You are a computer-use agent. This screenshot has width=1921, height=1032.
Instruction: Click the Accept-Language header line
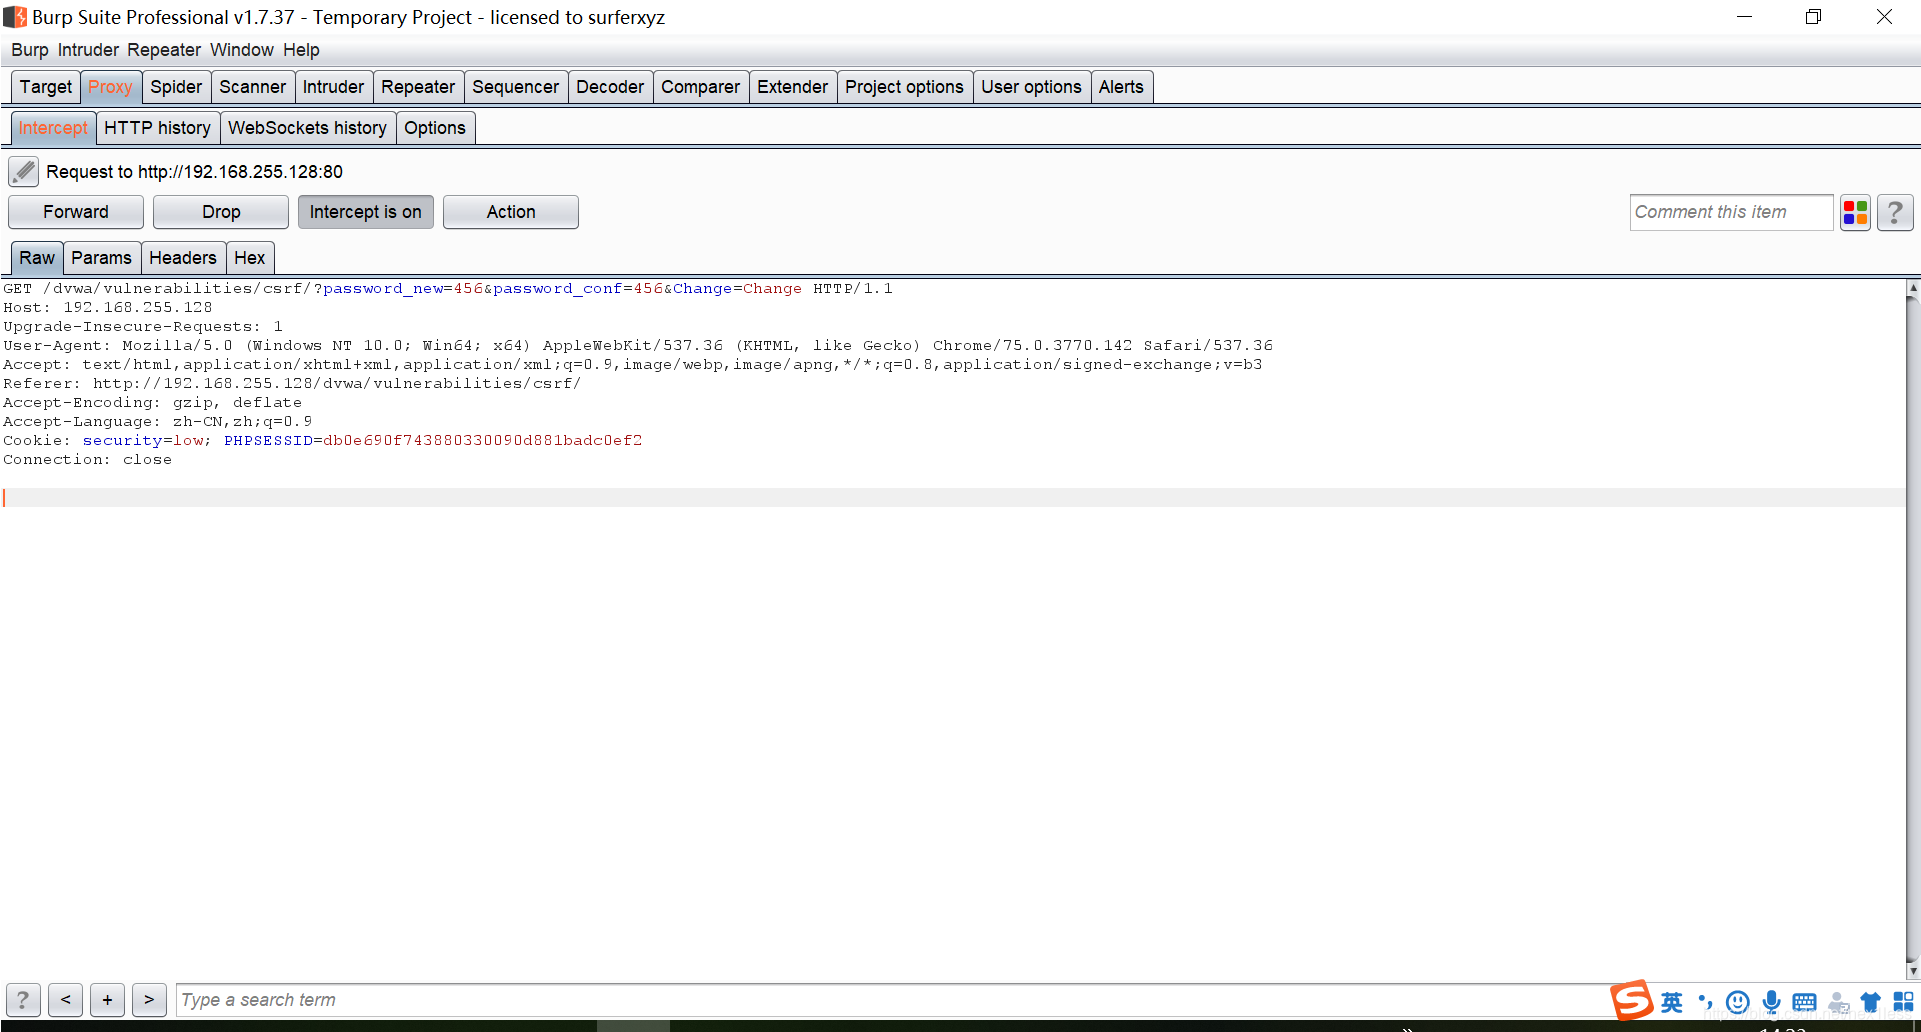[x=158, y=422]
